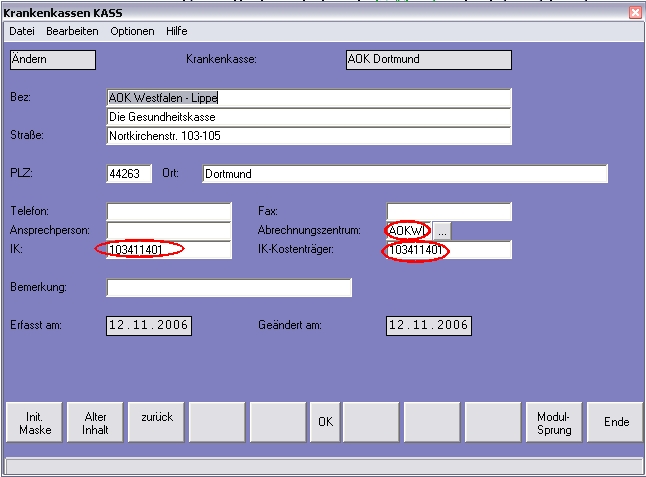
Task: Click the Abrechnungszentrum: label
Action: point(309,230)
